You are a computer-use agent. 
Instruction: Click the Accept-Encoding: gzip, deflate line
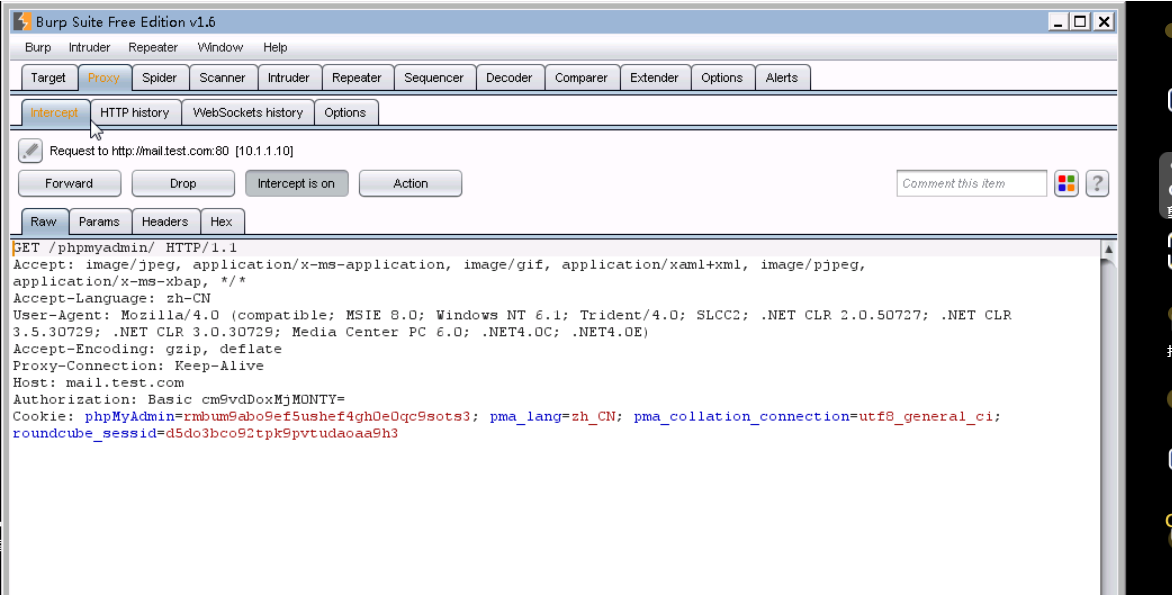click(147, 349)
